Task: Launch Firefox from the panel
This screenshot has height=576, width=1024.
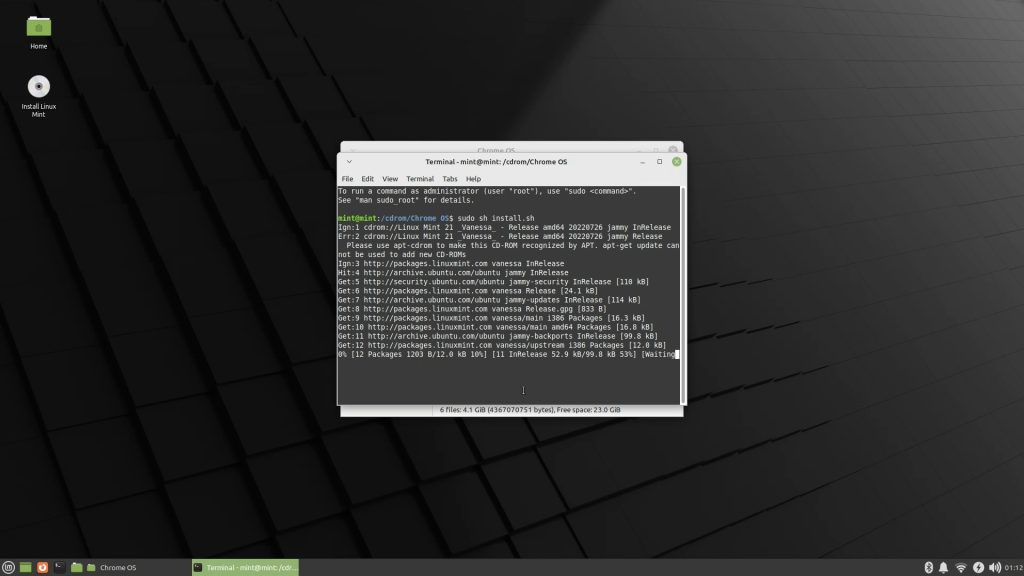Action: [42, 567]
